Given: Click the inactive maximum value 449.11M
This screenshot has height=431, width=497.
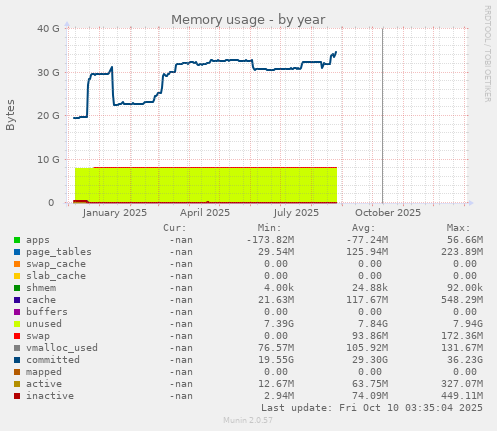Looking at the screenshot, I should [x=462, y=396].
